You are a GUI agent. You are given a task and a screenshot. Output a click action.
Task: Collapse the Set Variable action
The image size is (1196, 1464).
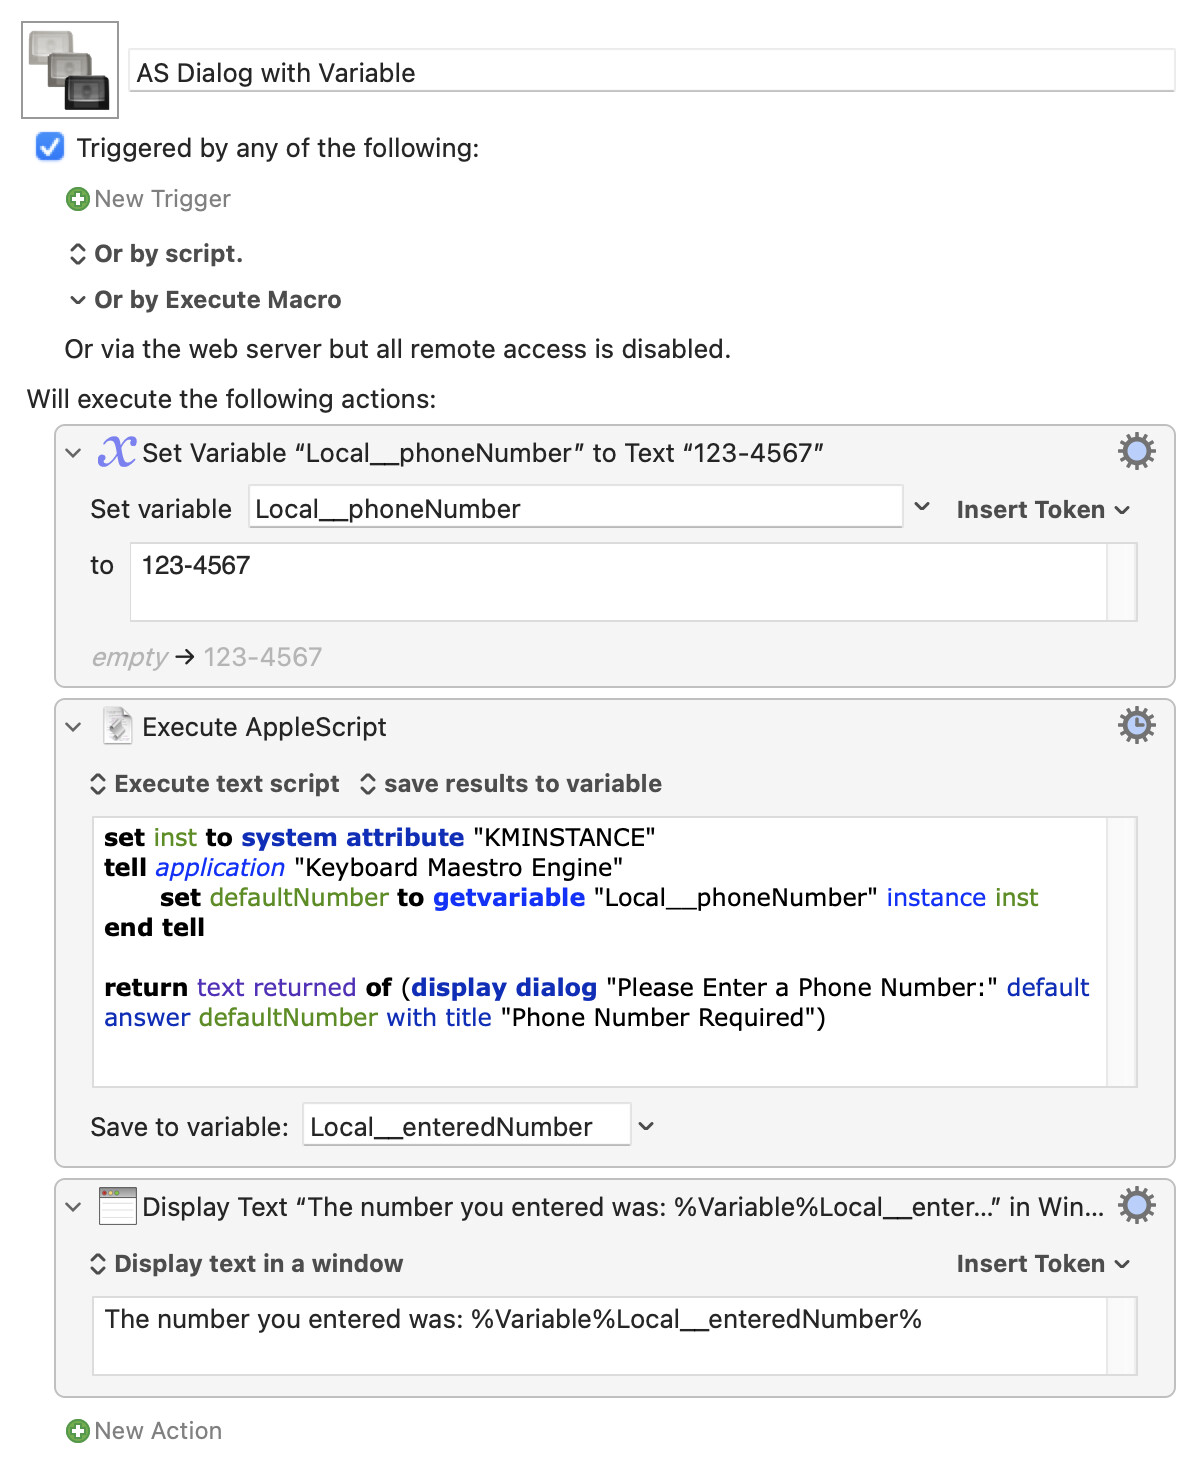coord(73,453)
